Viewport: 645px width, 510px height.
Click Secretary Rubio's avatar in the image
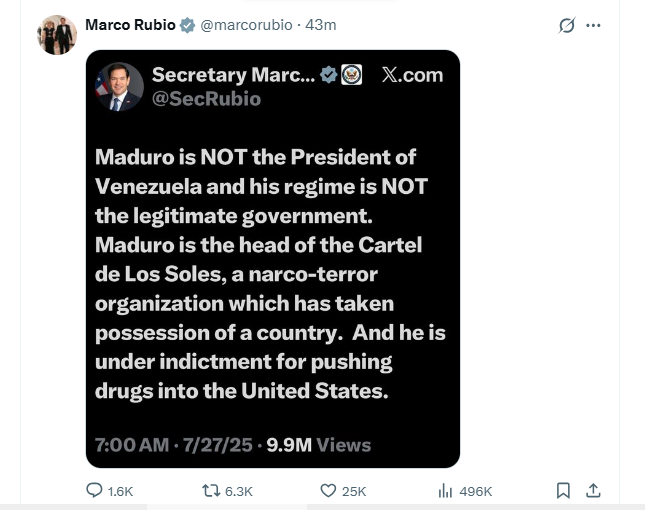coord(118,87)
